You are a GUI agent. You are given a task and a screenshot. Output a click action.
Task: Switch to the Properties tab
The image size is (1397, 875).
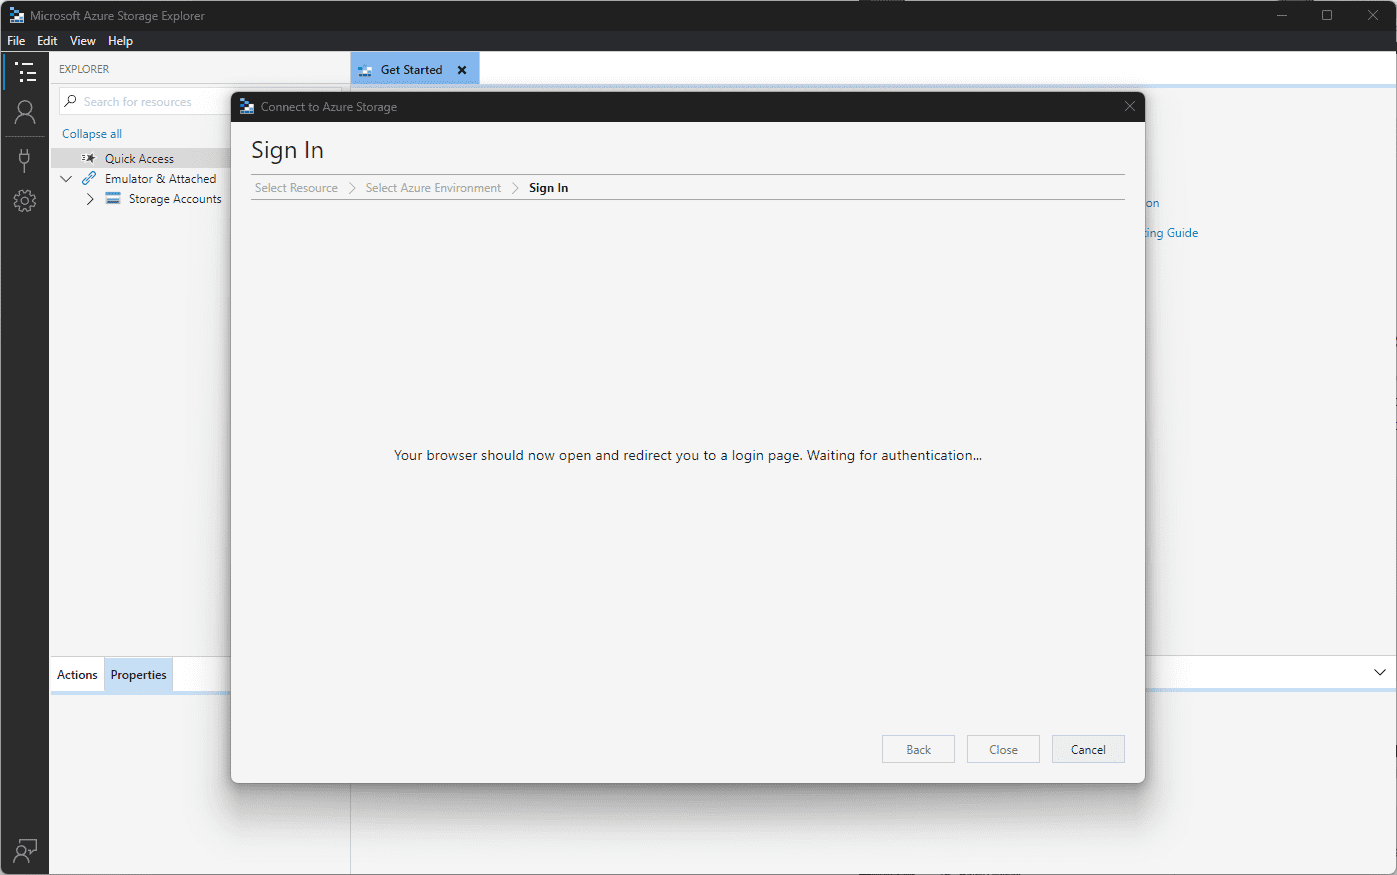click(x=138, y=675)
